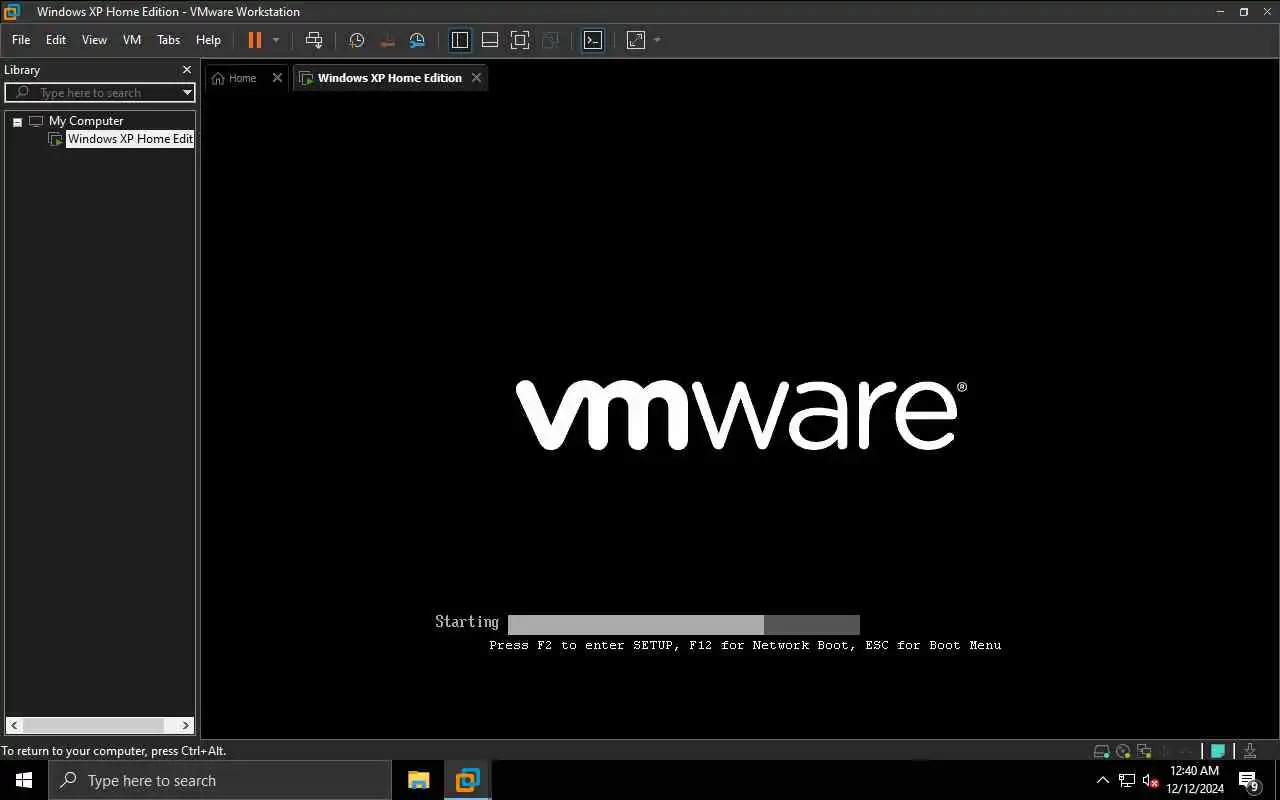Close the Windows XP Home Edition tab
The image size is (1280, 800).
pos(476,78)
